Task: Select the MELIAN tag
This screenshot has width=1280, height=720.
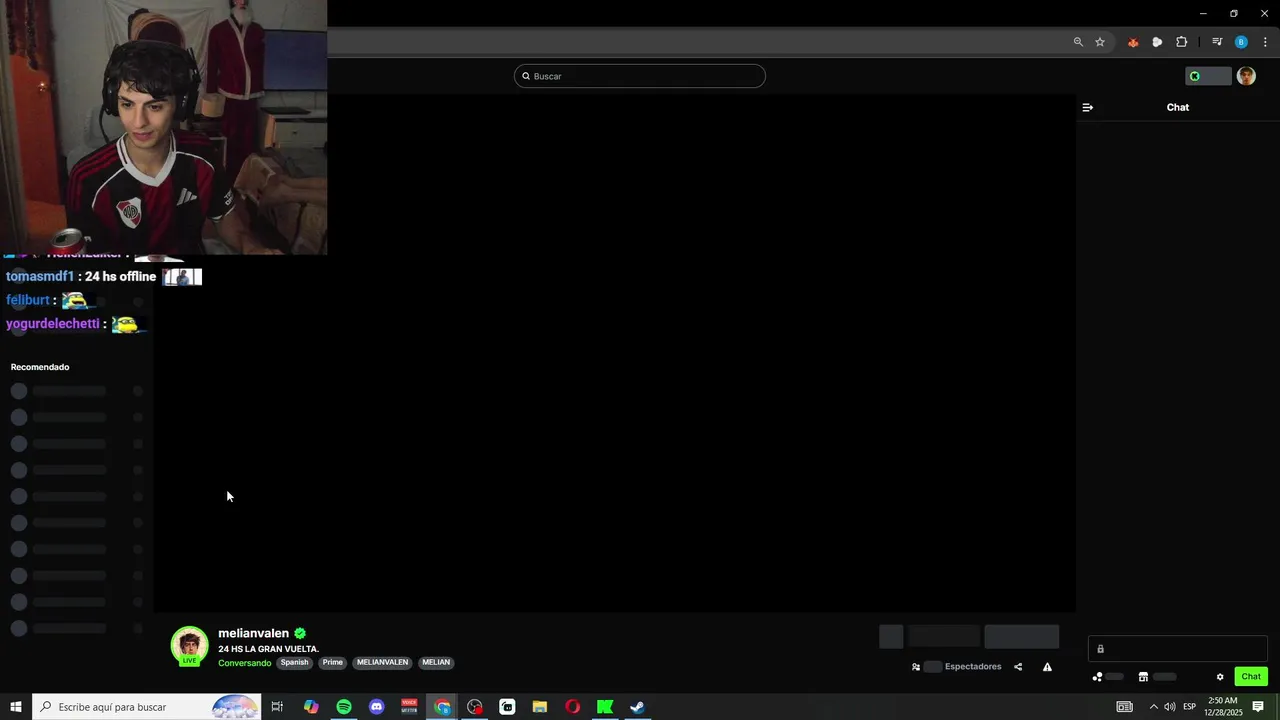Action: 436,662
